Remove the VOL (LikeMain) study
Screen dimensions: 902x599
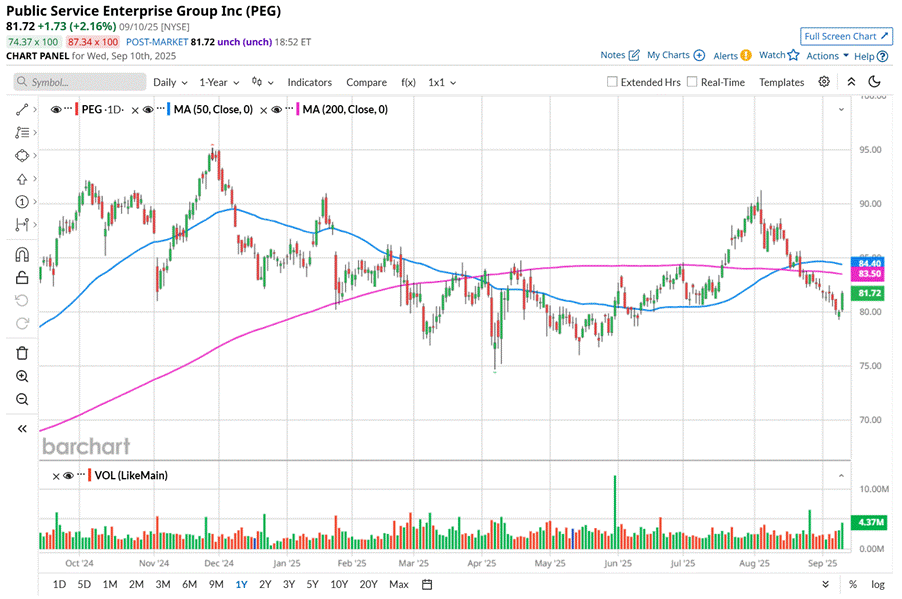click(56, 476)
